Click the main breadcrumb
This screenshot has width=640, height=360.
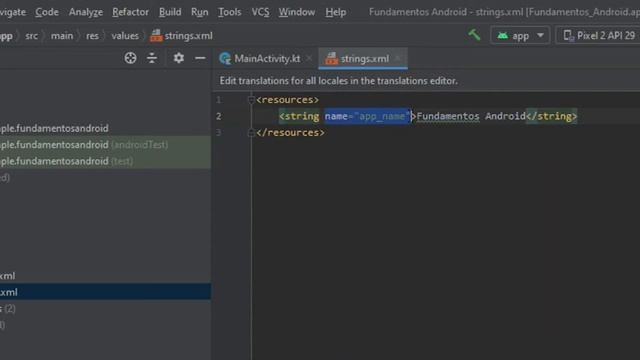pyautogui.click(x=62, y=36)
